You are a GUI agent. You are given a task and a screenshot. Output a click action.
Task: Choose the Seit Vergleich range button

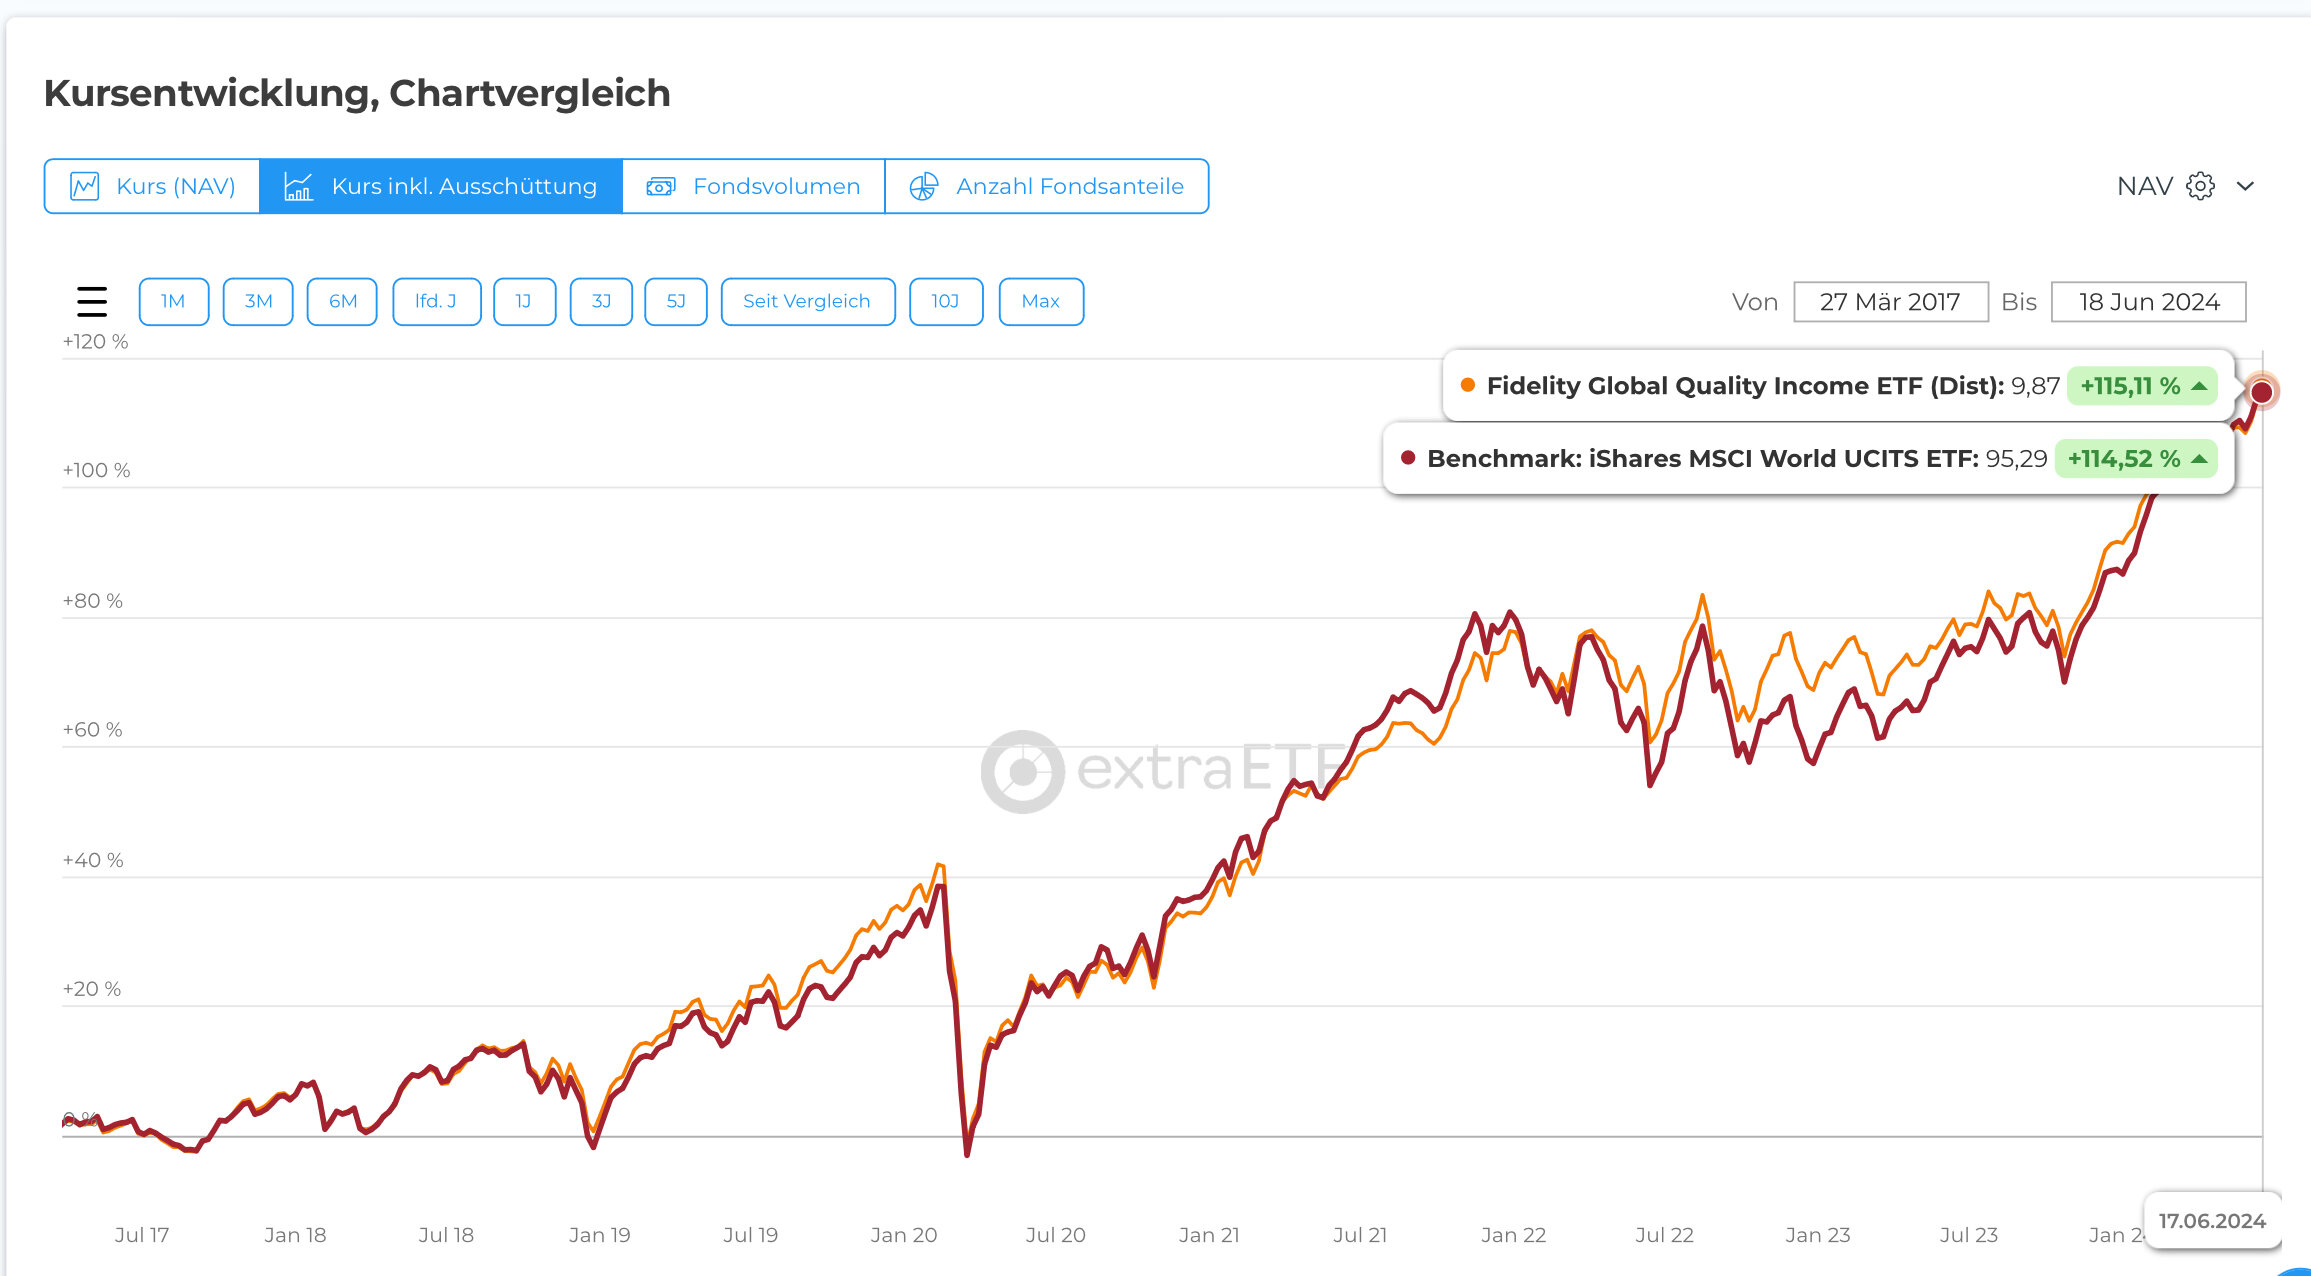click(x=807, y=301)
